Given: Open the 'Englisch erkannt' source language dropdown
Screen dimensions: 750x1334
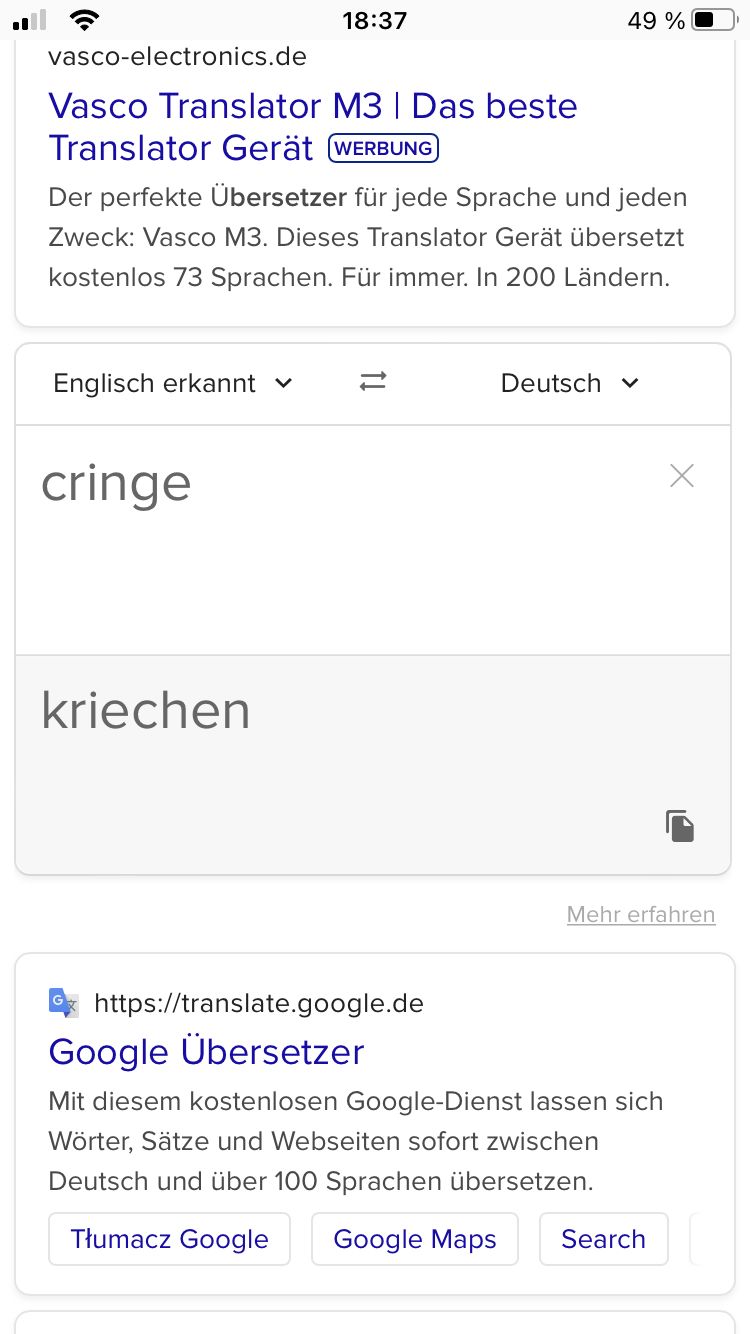Looking at the screenshot, I should point(172,383).
